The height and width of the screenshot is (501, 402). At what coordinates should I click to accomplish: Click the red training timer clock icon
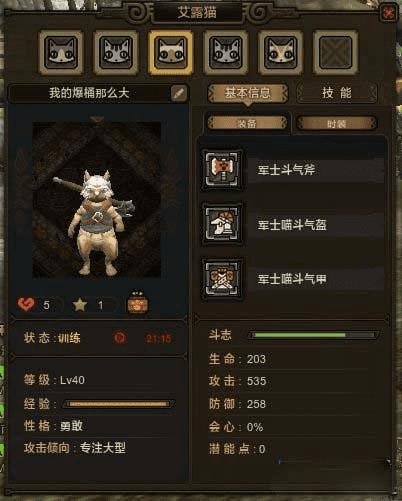pyautogui.click(x=120, y=338)
